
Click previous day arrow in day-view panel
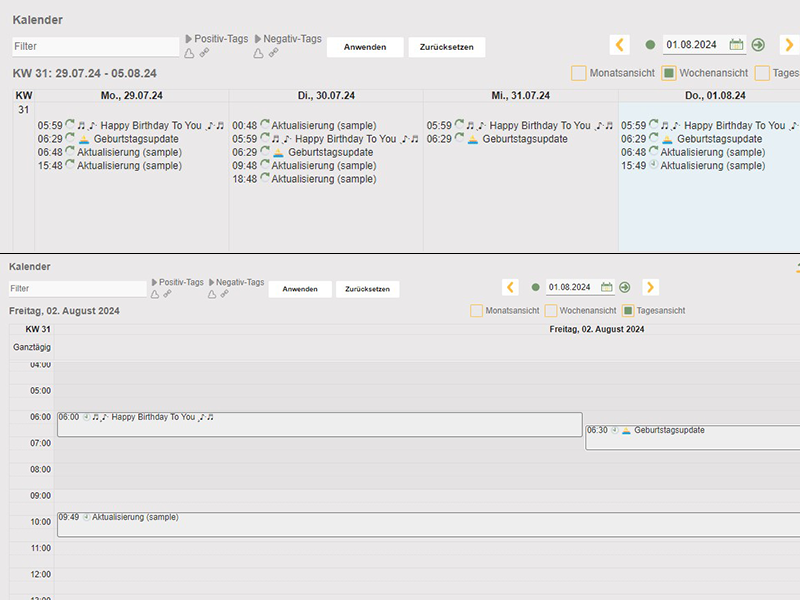pyautogui.click(x=510, y=287)
